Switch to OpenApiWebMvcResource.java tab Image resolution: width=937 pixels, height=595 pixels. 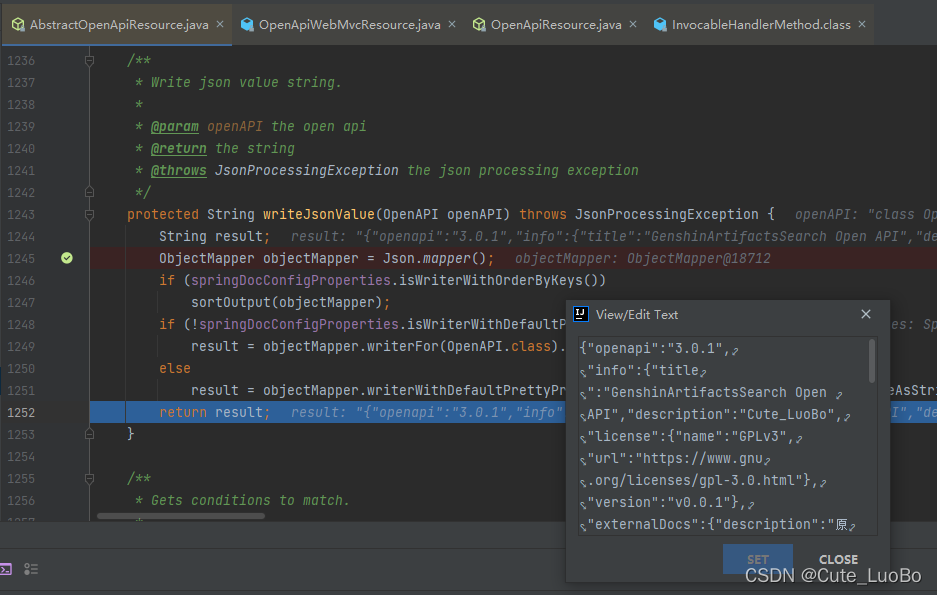[350, 24]
